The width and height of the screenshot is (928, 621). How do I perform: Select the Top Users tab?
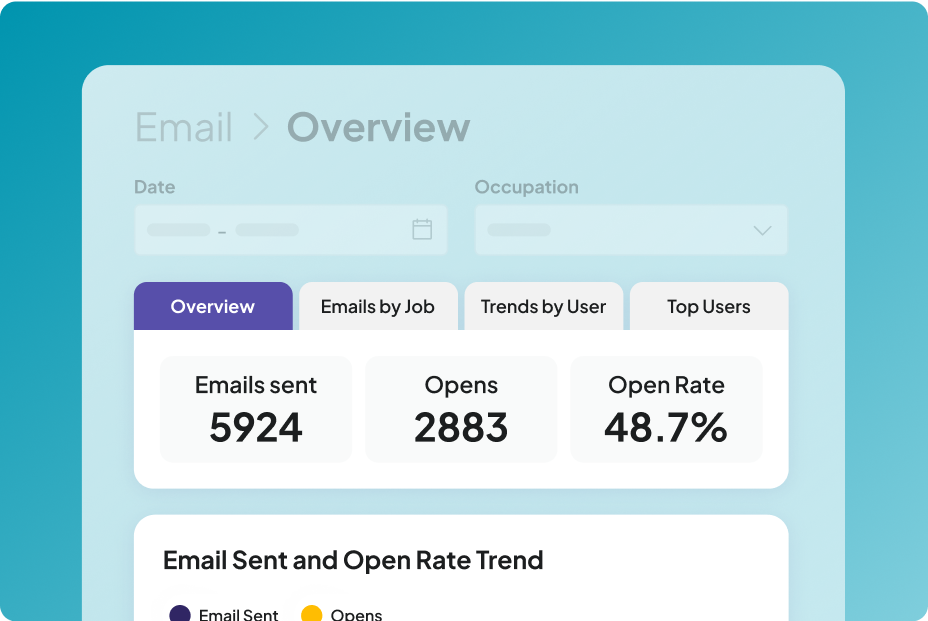pos(708,307)
